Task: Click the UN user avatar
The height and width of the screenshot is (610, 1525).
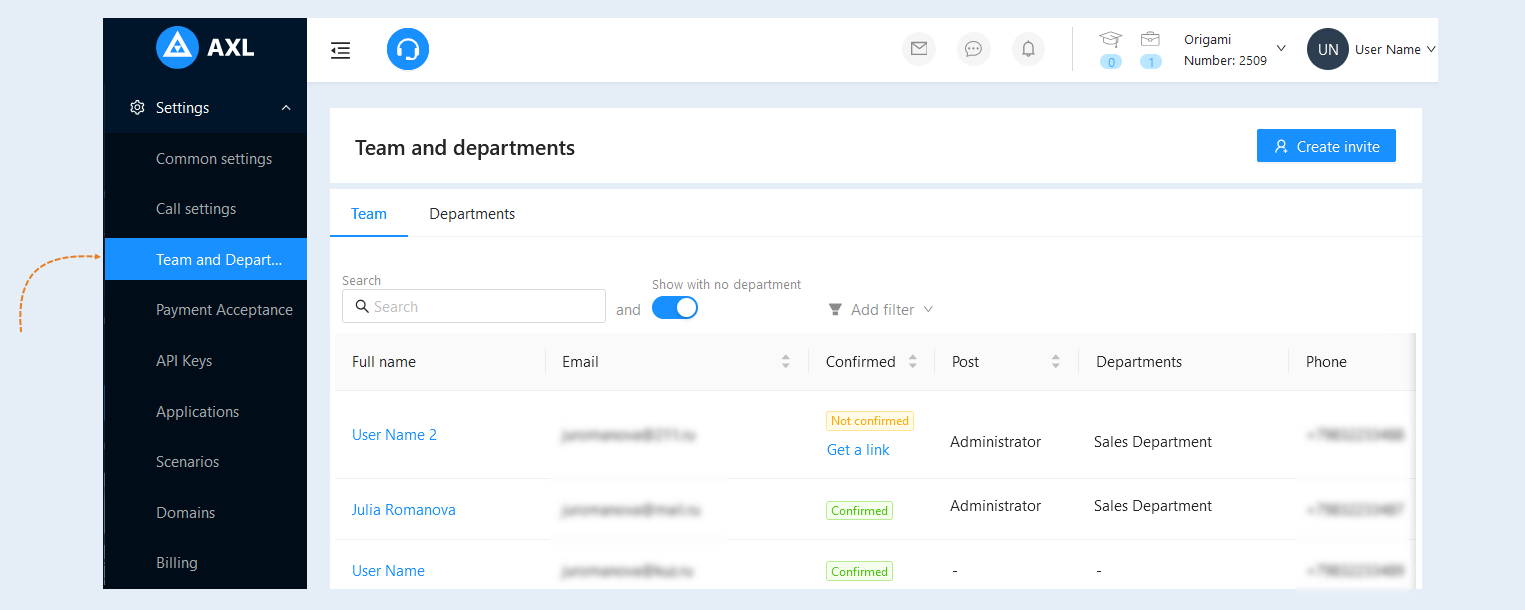Action: (x=1328, y=49)
